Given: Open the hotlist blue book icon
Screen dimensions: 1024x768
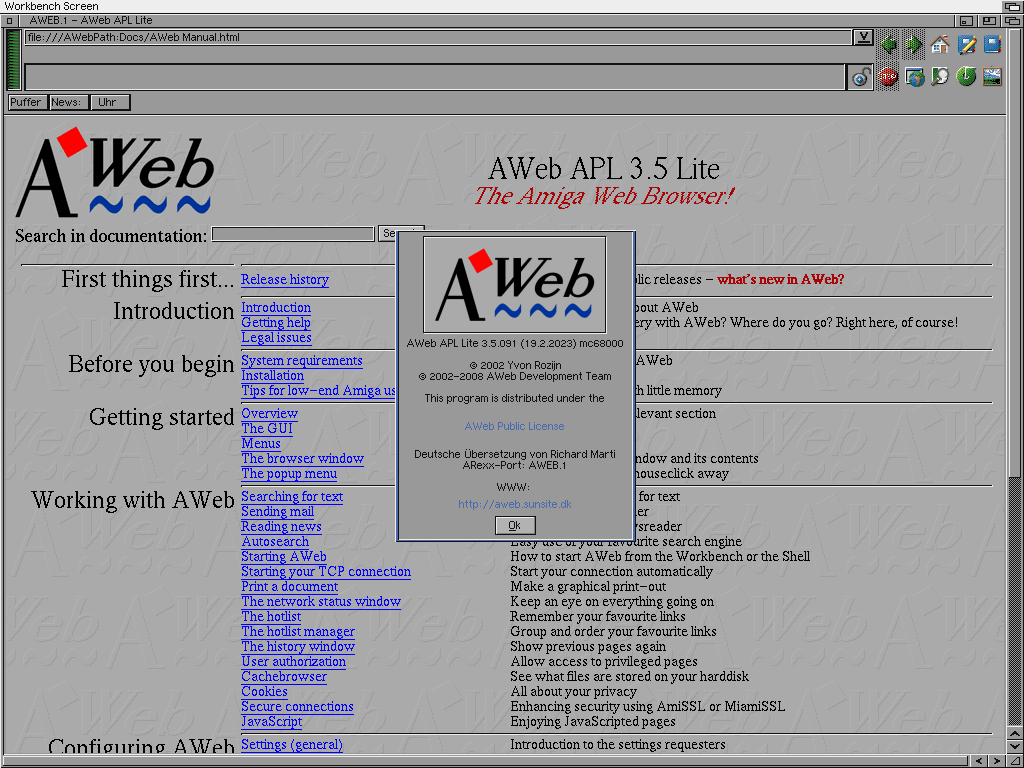Looking at the screenshot, I should [x=992, y=44].
